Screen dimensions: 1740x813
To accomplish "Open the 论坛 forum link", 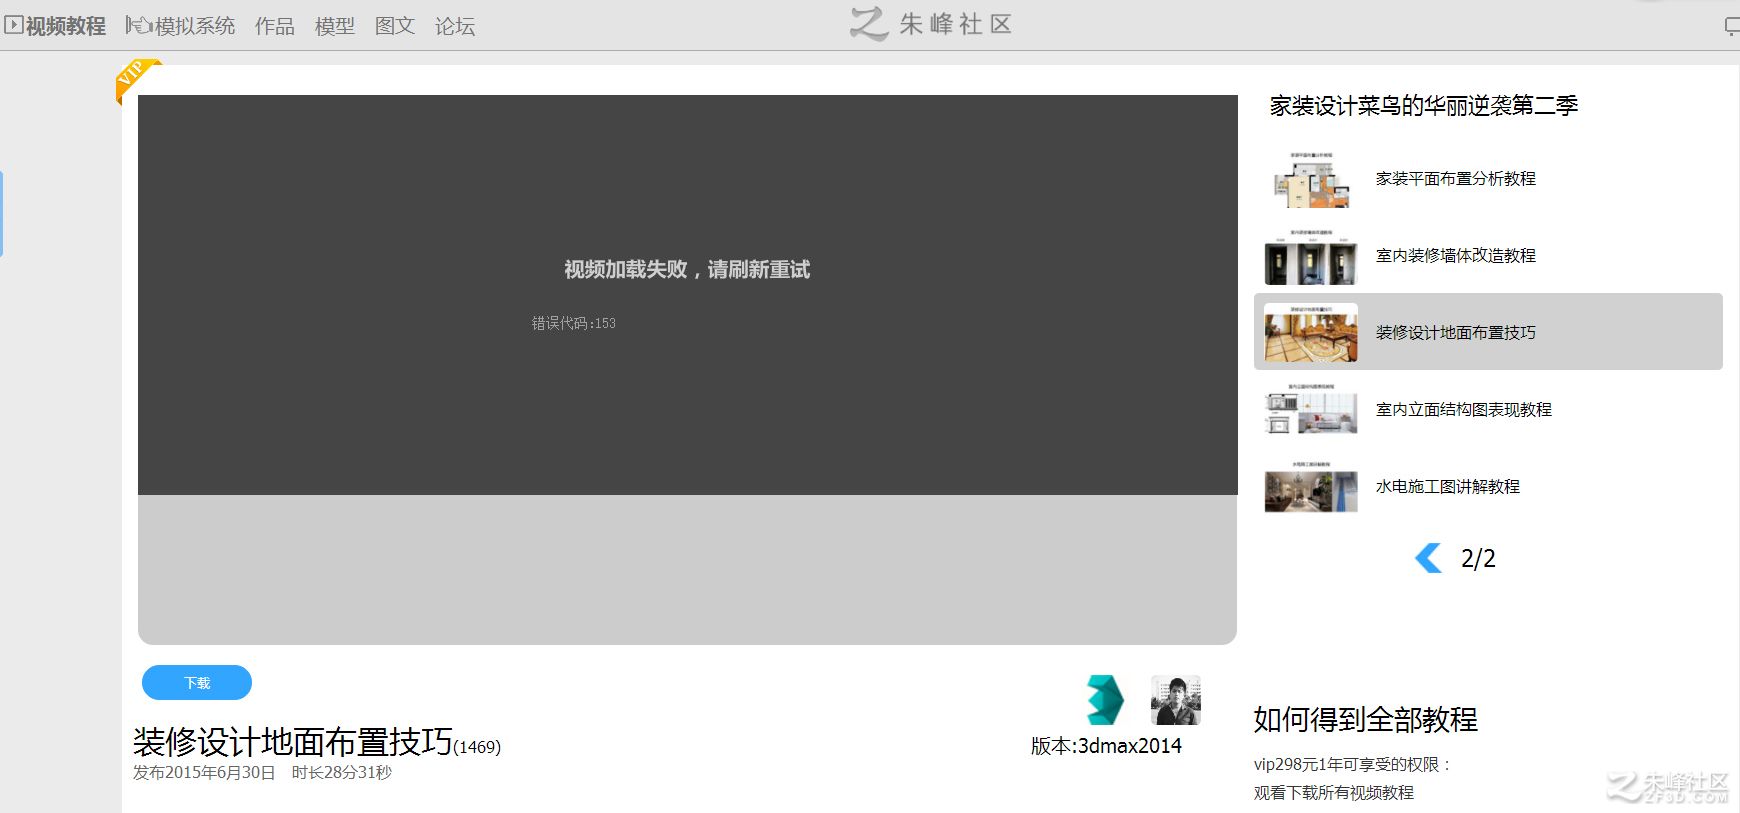I will coord(455,26).
